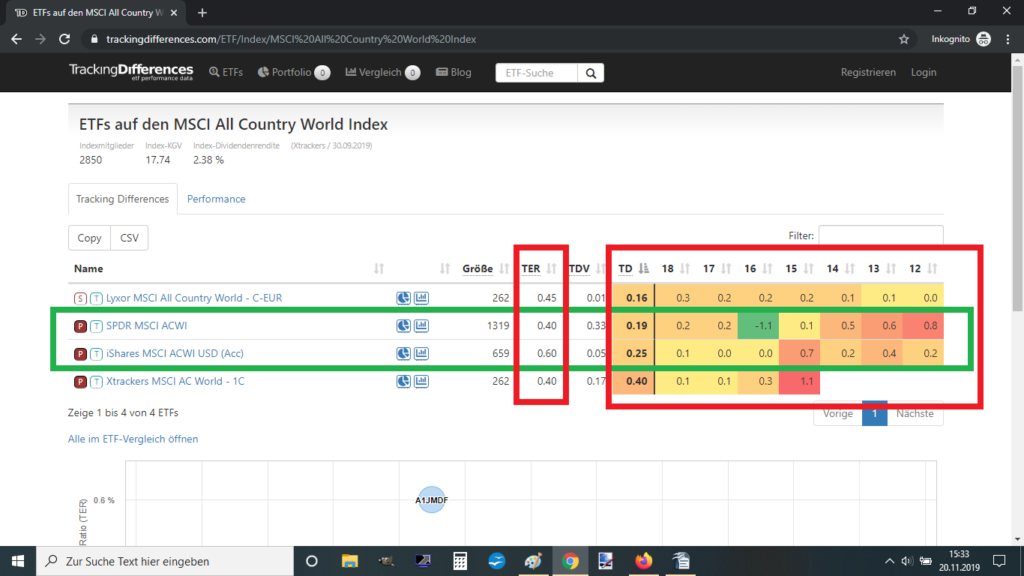The width and height of the screenshot is (1024, 576).
Task: Sort table by TDV column
Action: [587, 268]
